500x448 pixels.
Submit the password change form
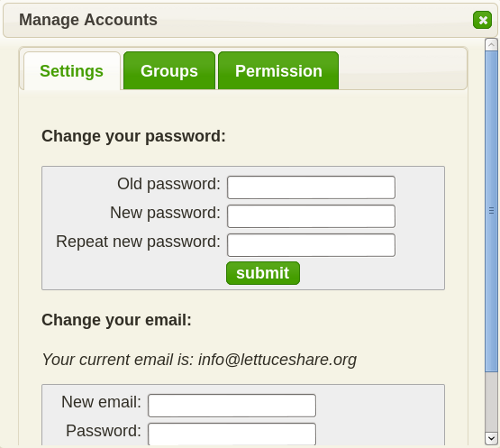click(263, 273)
